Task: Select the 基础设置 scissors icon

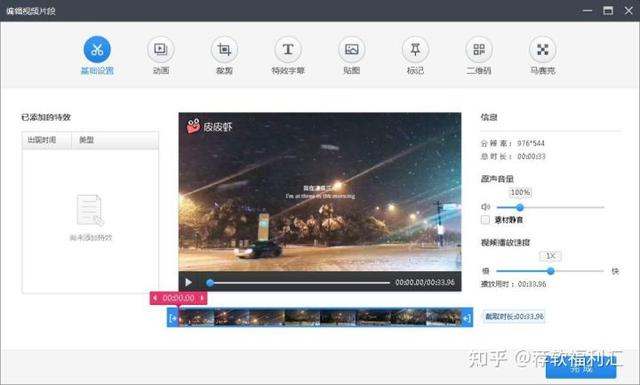Action: point(97,49)
